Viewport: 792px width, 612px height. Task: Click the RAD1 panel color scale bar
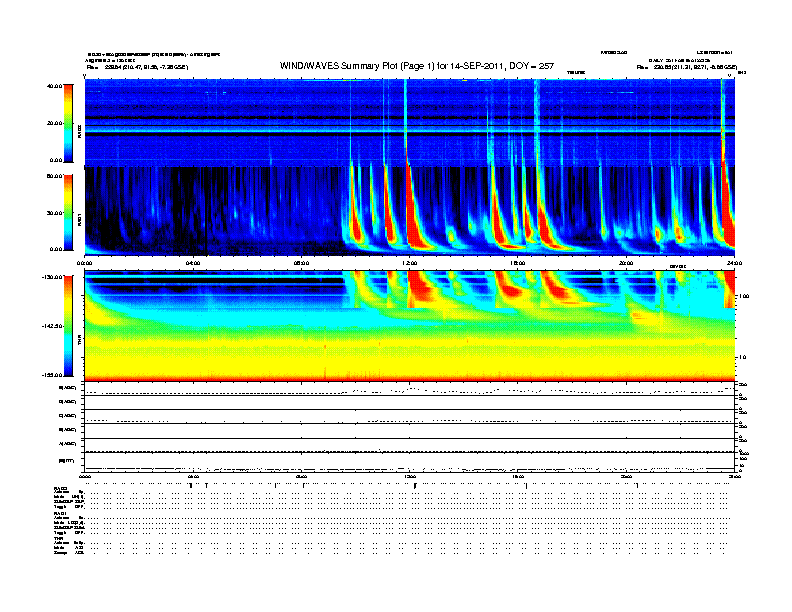[68, 212]
